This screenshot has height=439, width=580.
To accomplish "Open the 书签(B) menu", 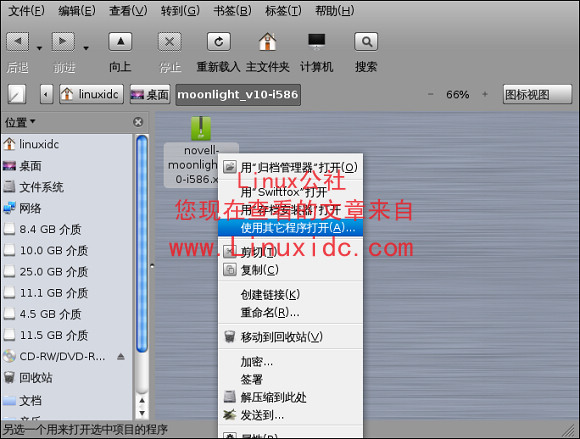I will (232, 11).
